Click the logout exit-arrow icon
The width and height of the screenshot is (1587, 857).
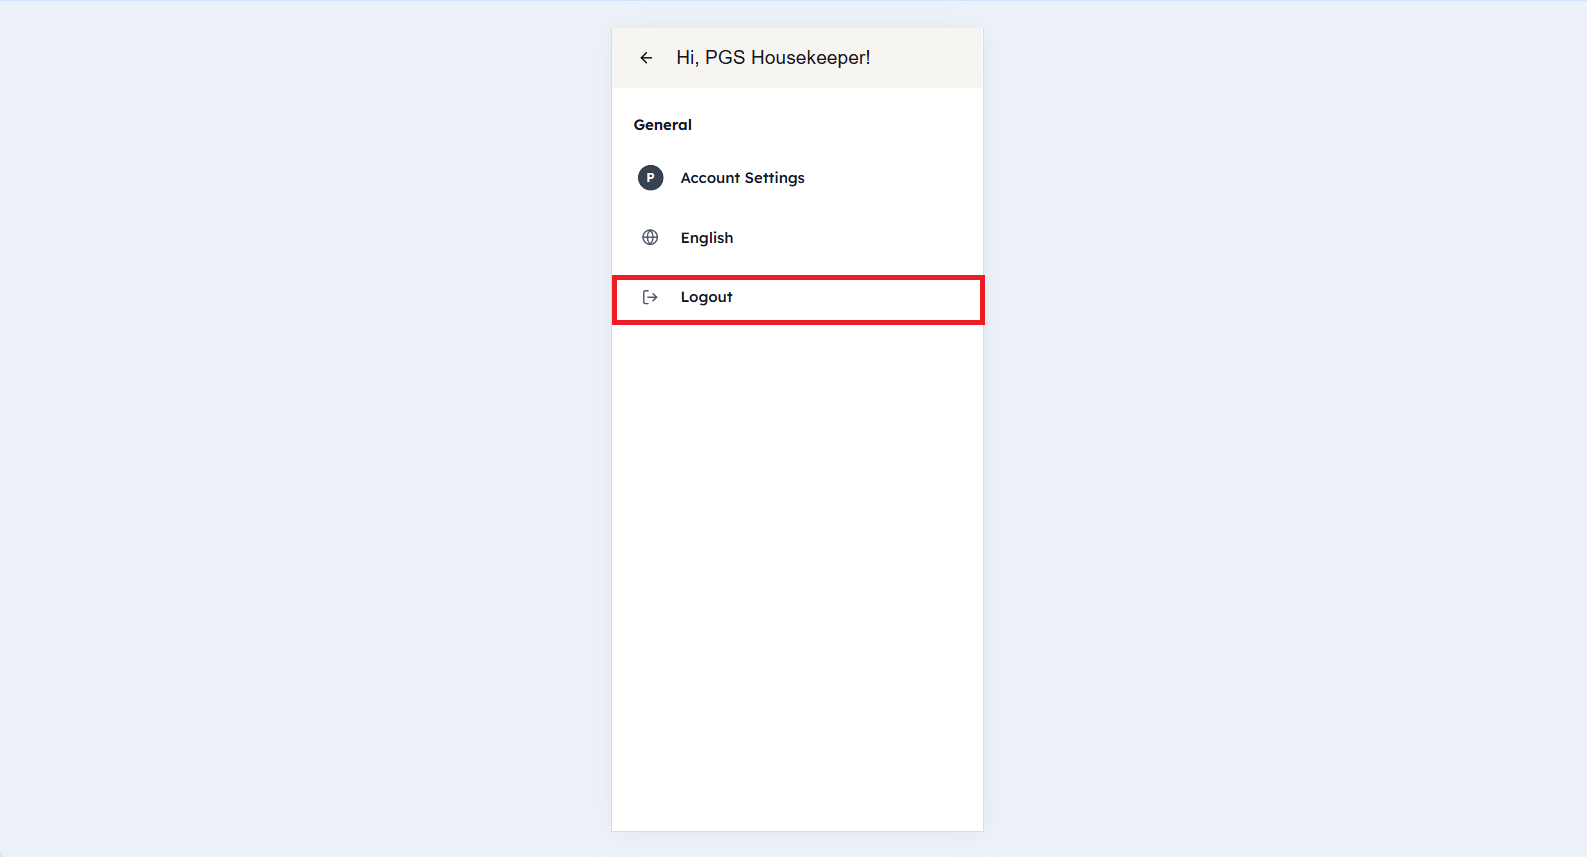[x=650, y=297]
